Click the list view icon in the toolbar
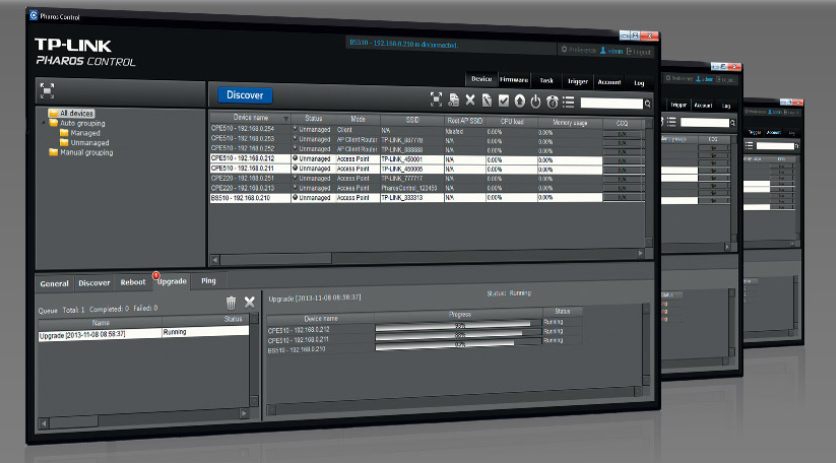This screenshot has width=836, height=463. pos(568,101)
